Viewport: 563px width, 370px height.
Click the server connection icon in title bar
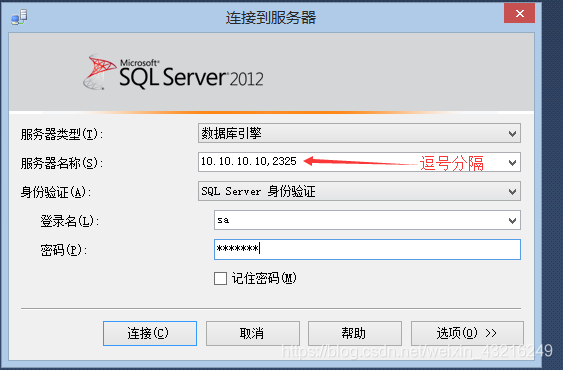point(19,17)
